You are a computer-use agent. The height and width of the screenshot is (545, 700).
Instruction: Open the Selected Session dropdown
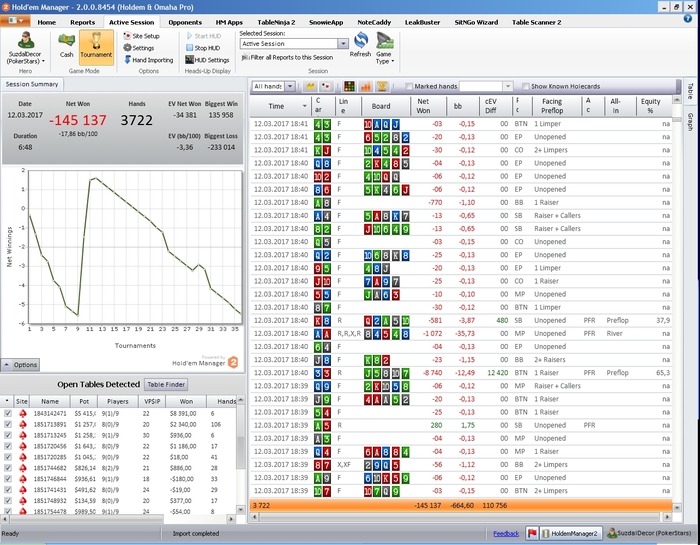point(343,44)
